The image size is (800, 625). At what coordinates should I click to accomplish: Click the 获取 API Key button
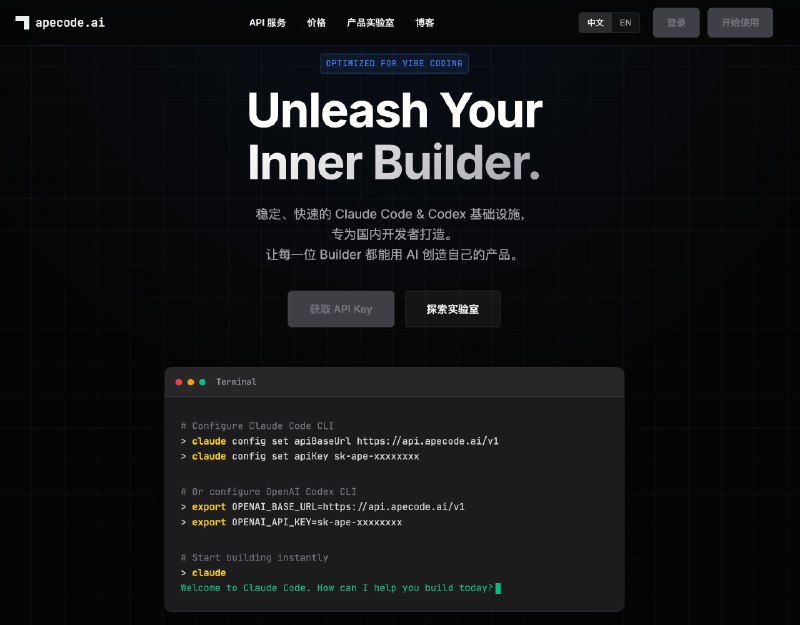tap(341, 309)
